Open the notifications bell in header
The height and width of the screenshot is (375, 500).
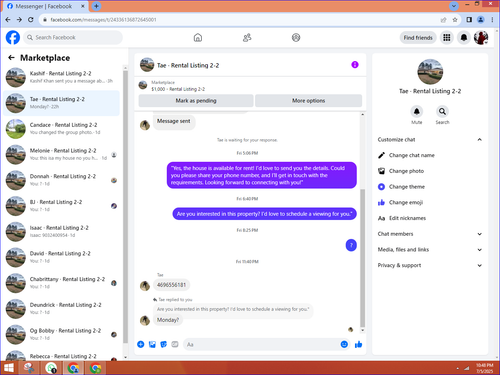tap(464, 38)
